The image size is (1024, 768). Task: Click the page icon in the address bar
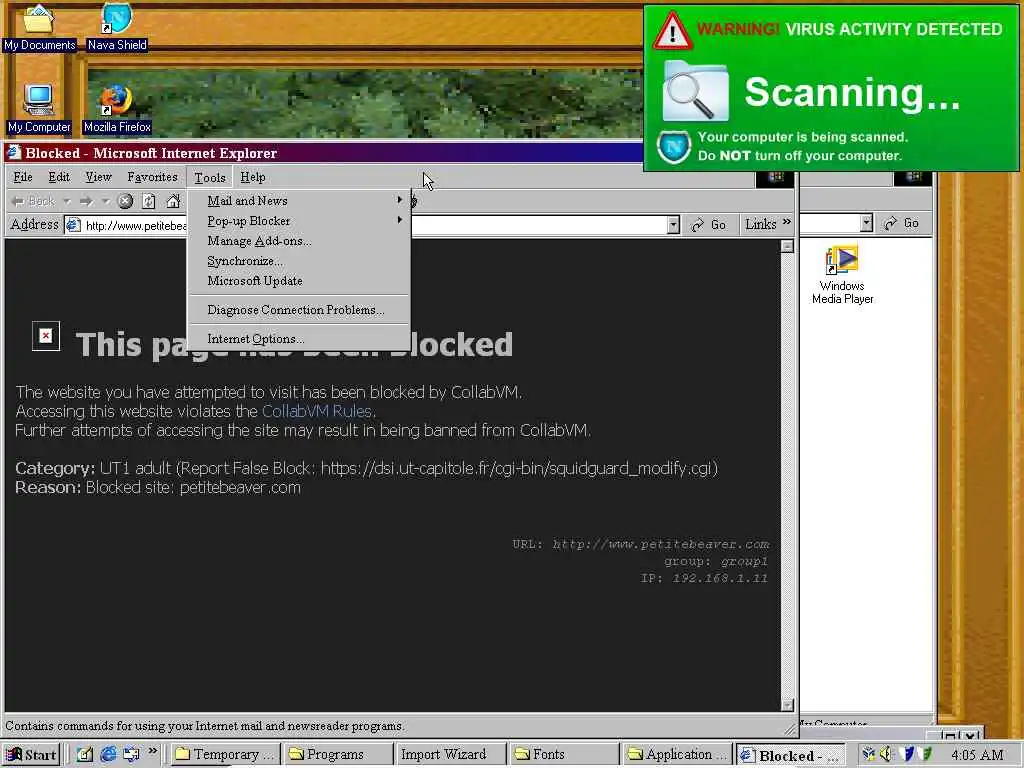73,225
